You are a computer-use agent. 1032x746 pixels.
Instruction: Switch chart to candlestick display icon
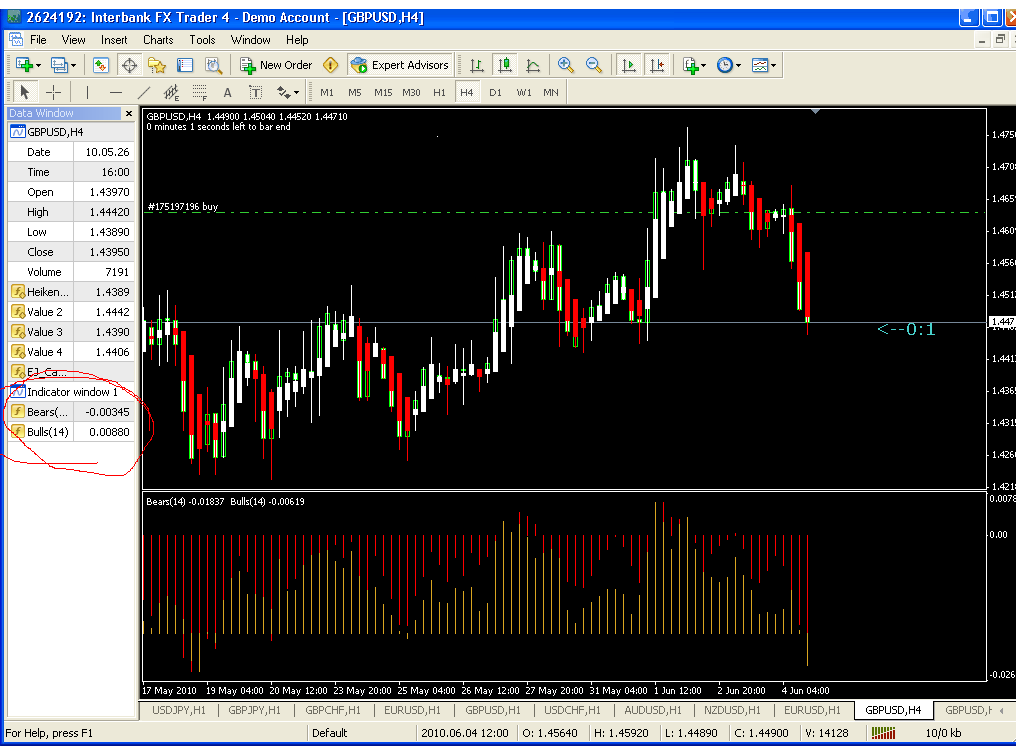(505, 65)
